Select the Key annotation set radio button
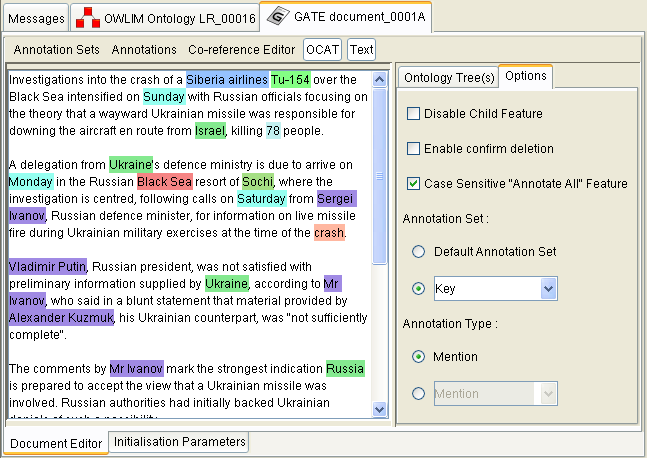This screenshot has width=648, height=458. tap(419, 289)
